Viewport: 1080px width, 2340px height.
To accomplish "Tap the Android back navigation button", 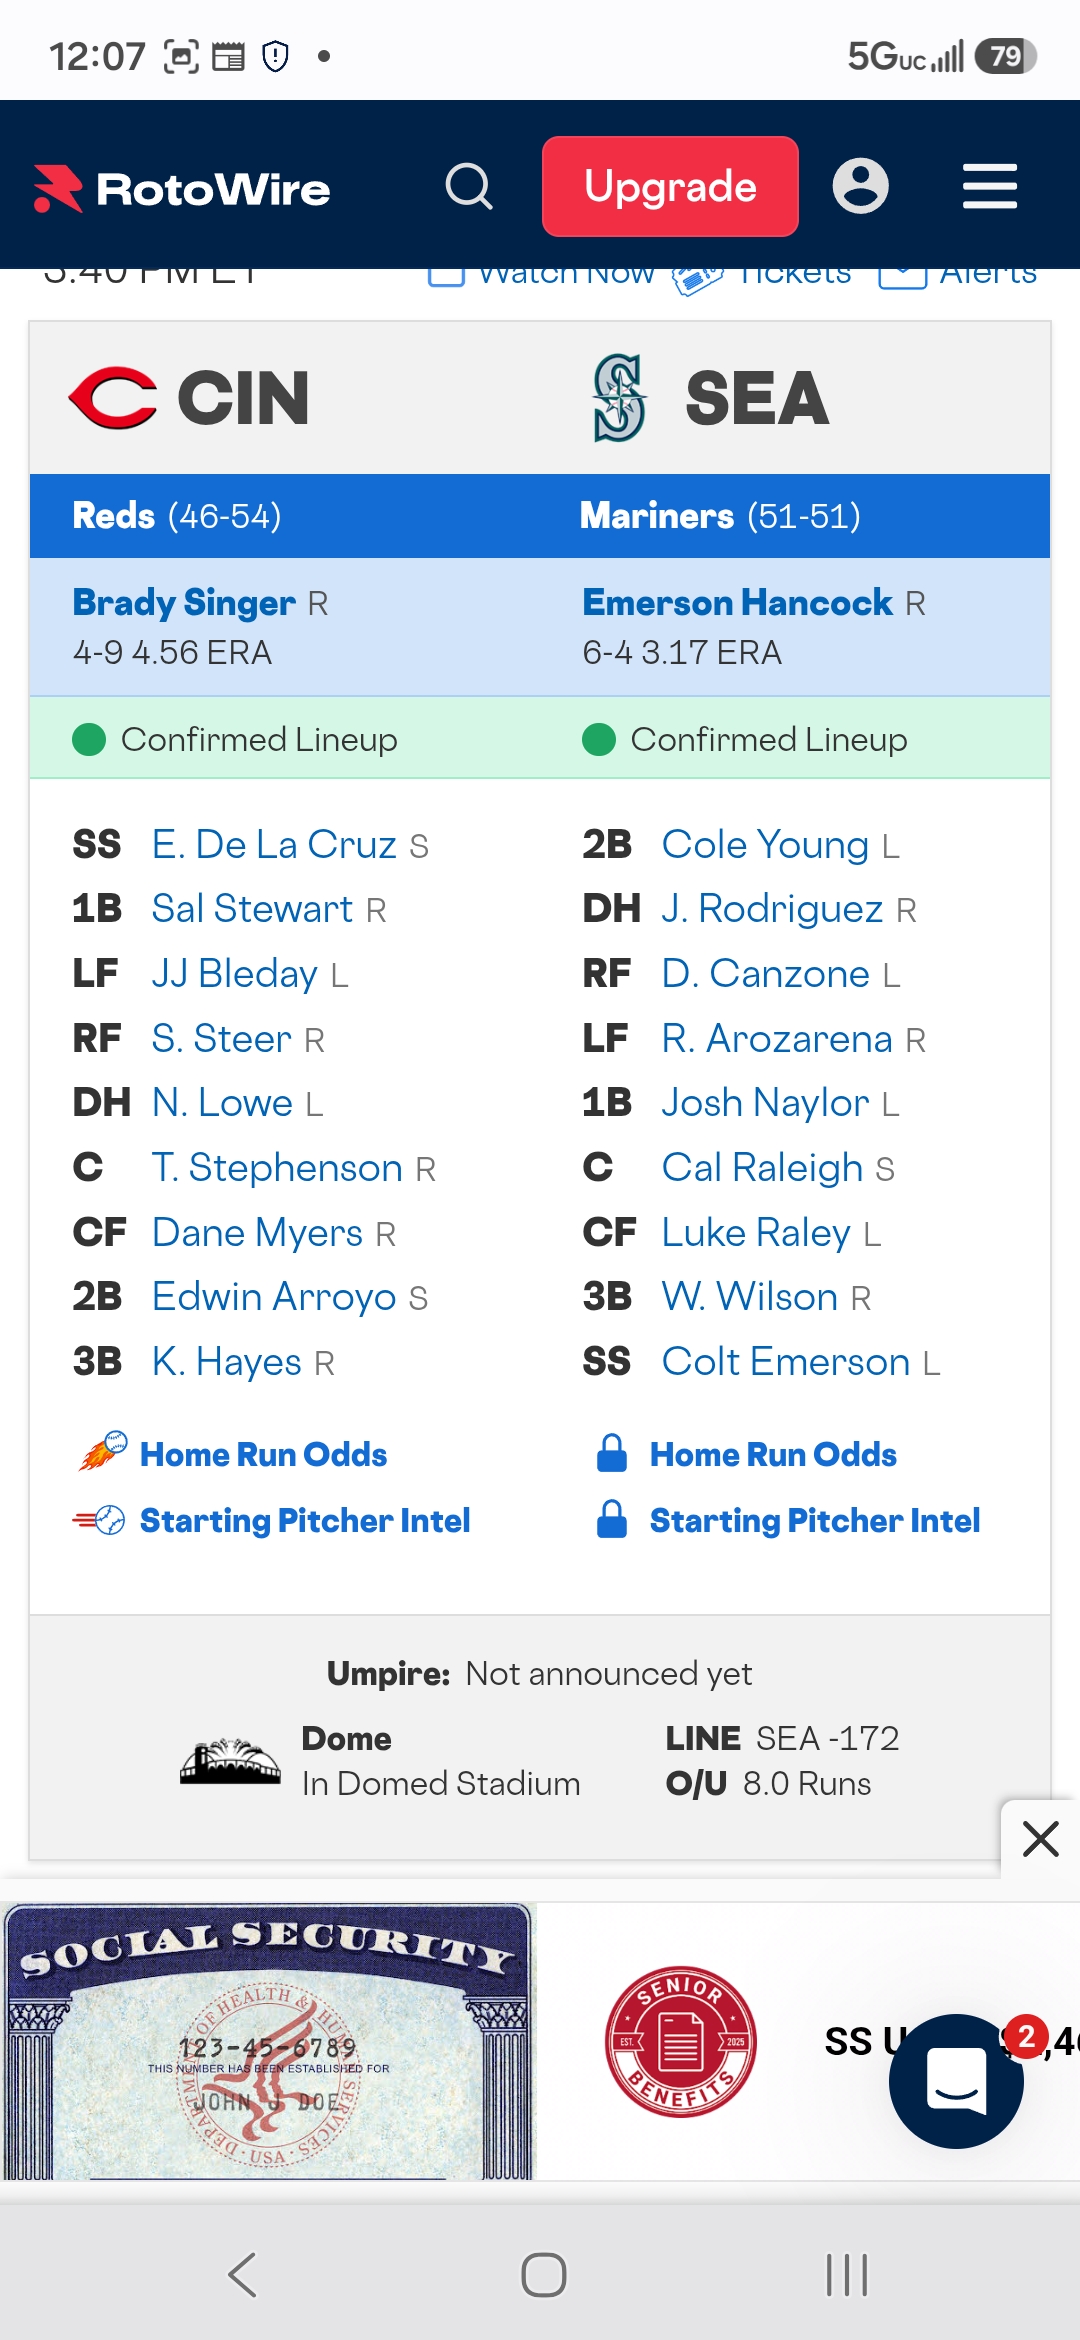I will 243,2275.
